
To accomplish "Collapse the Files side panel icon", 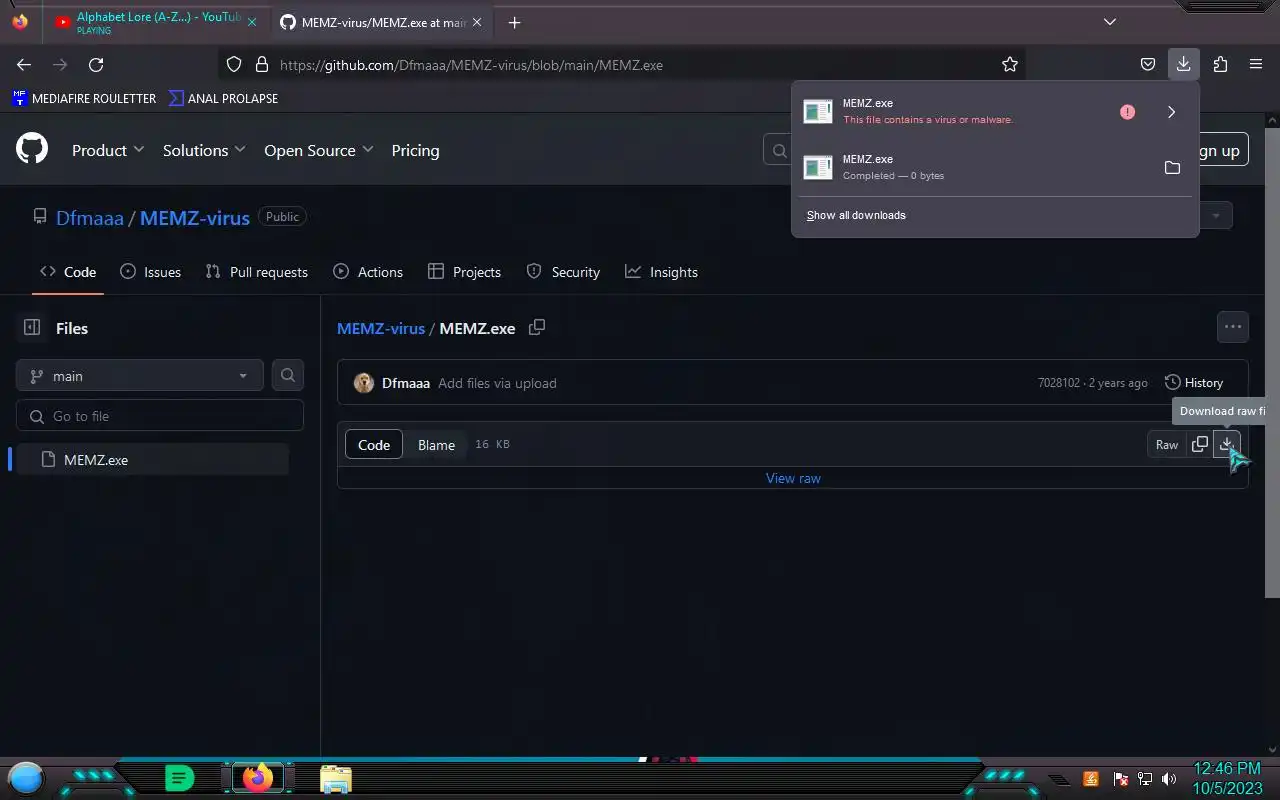I will pyautogui.click(x=32, y=327).
